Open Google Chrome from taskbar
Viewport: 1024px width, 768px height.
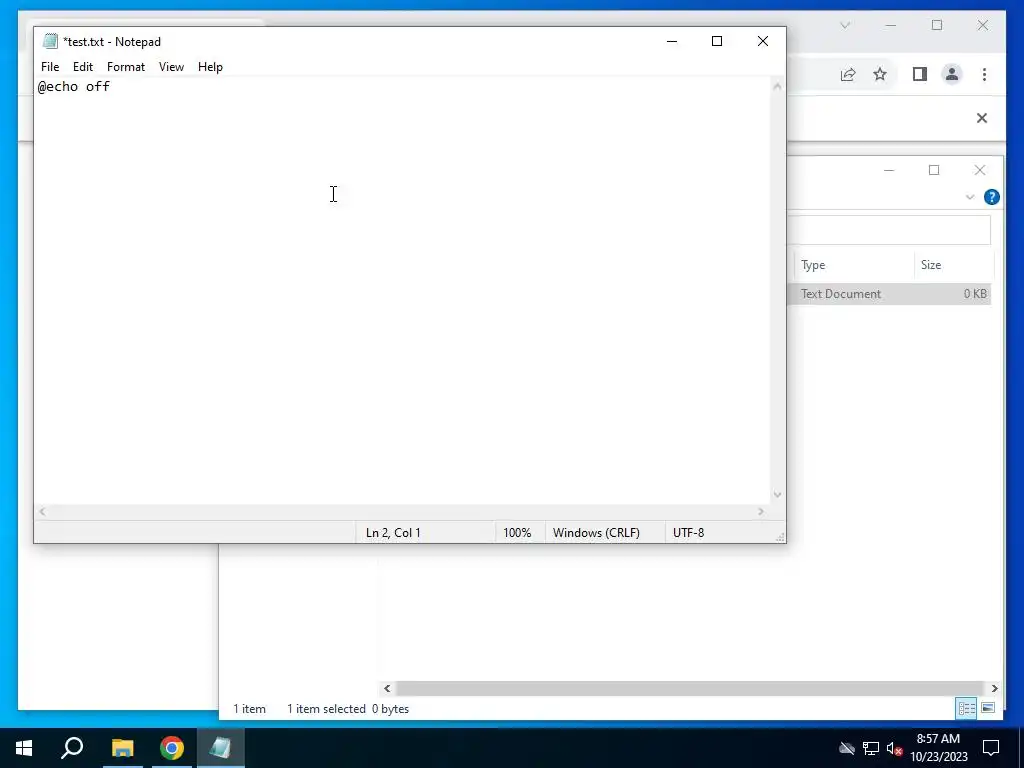(172, 748)
